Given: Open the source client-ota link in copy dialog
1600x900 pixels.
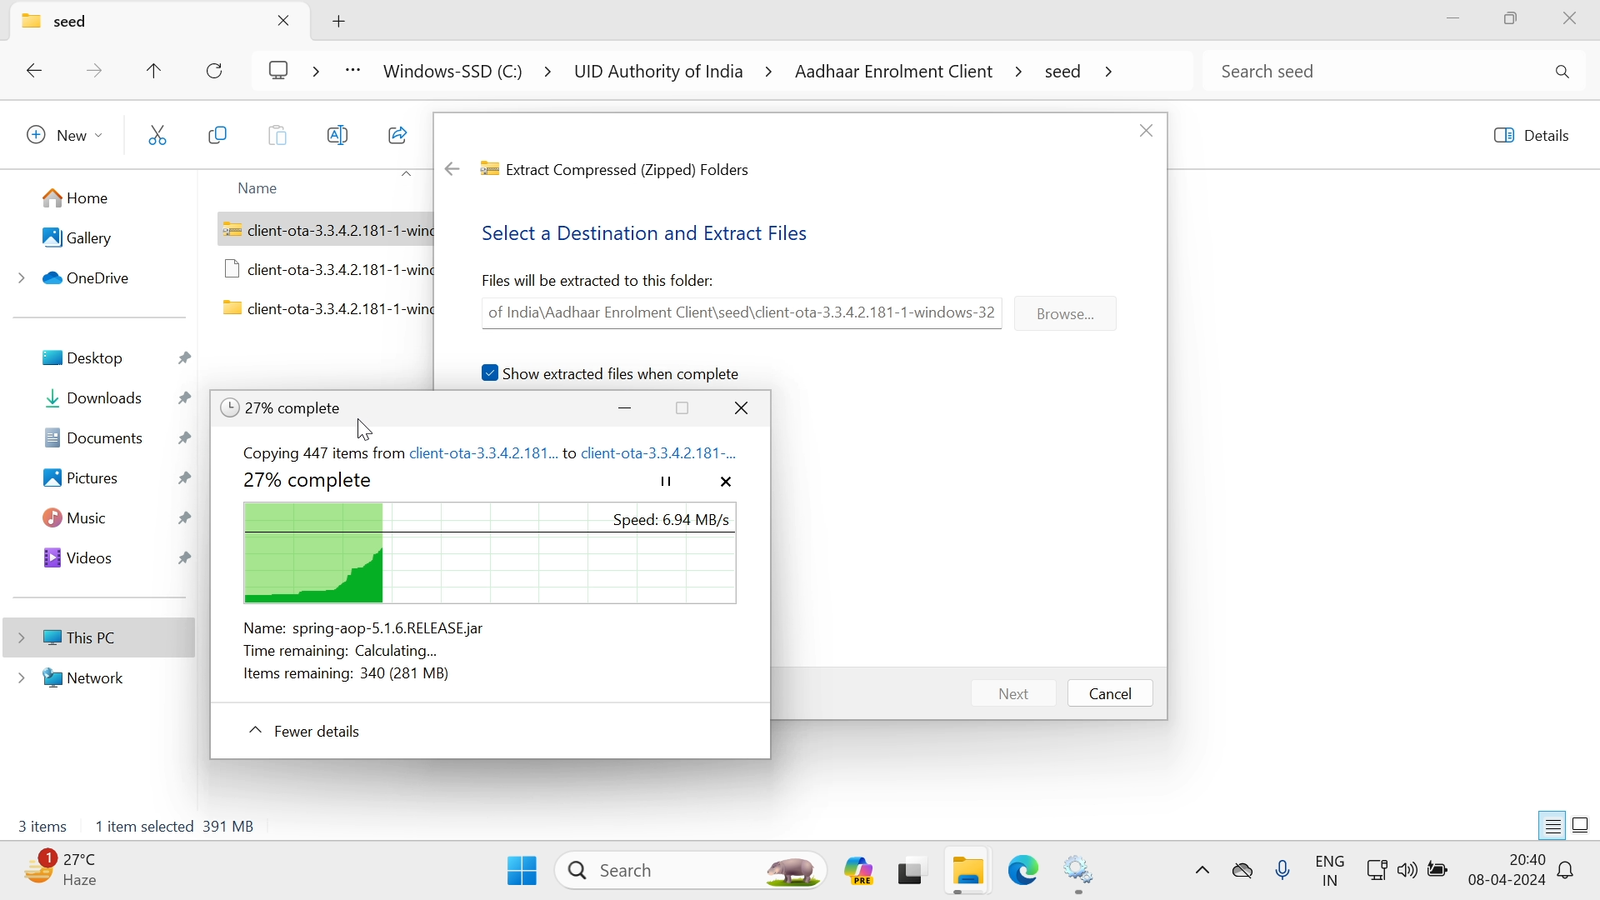Looking at the screenshot, I should pyautogui.click(x=483, y=453).
